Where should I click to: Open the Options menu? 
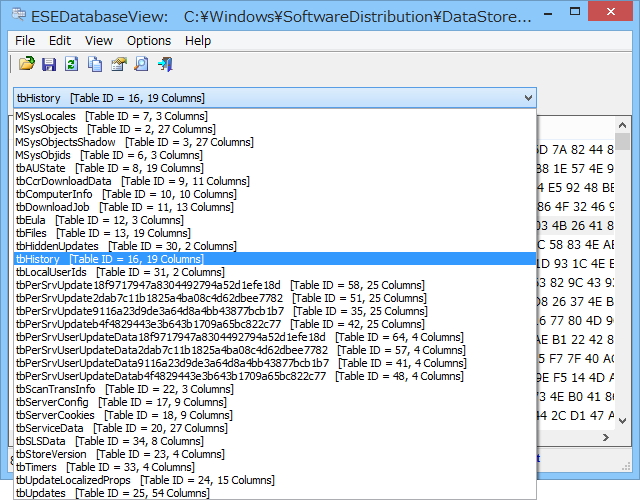click(149, 41)
